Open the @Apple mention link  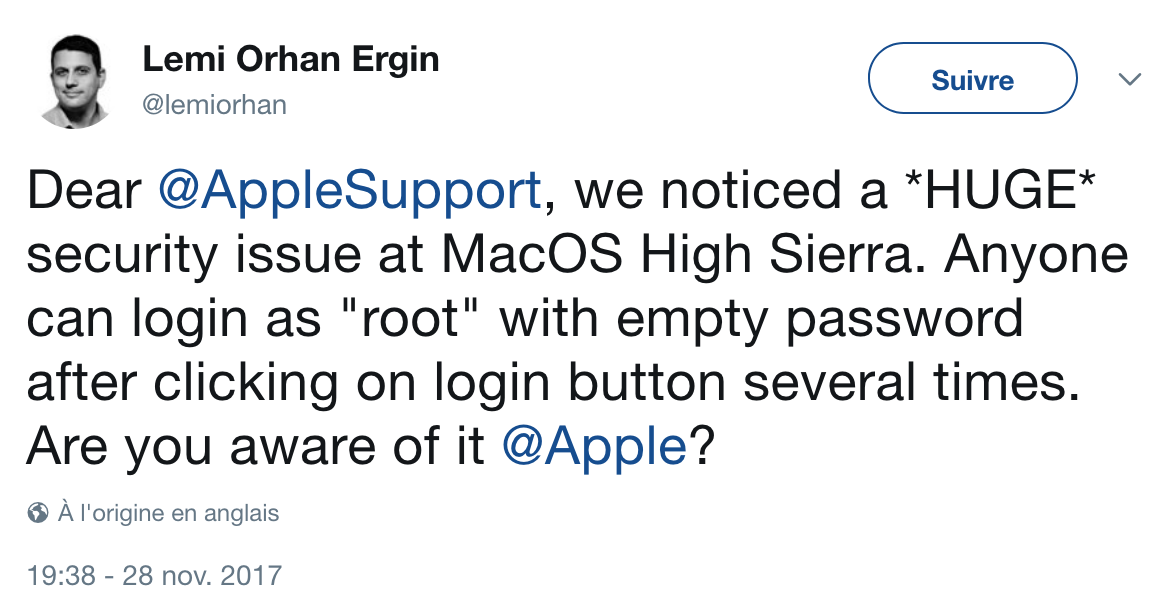click(594, 448)
